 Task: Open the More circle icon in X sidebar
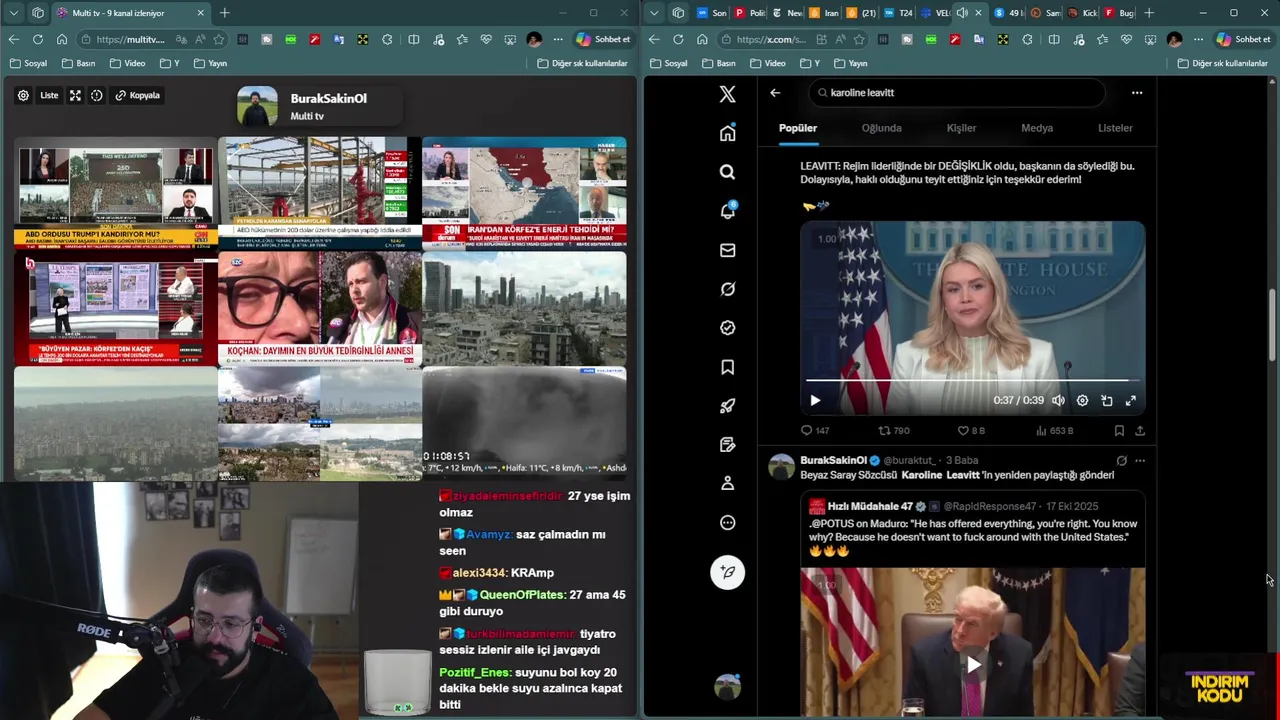(727, 522)
